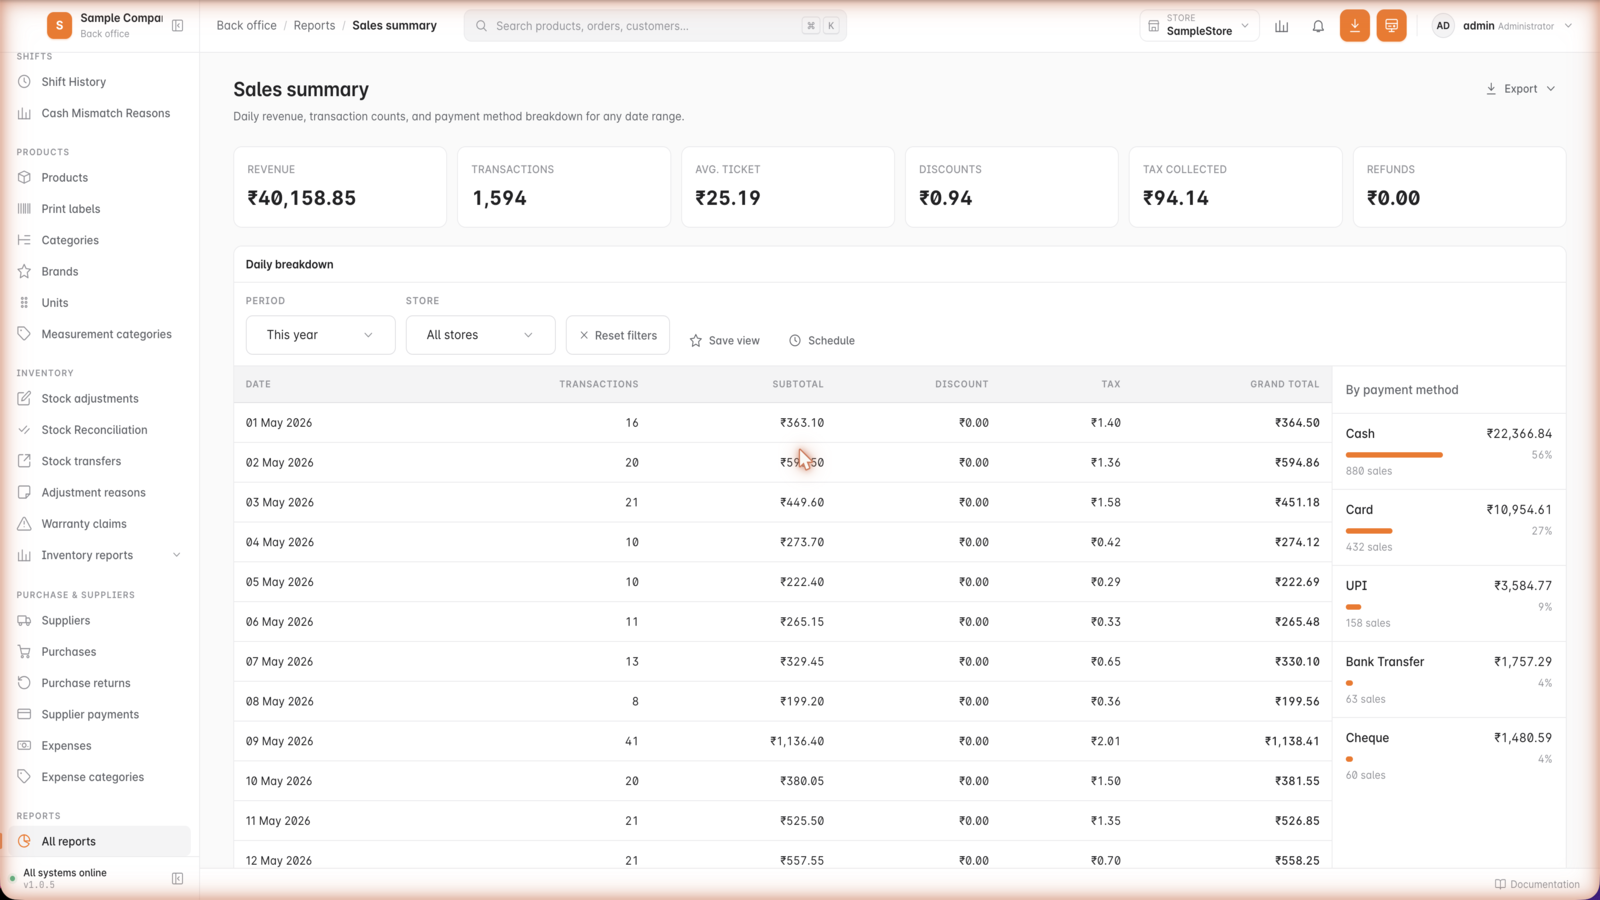Open Expense categories in the sidebar
This screenshot has width=1600, height=900.
pos(92,777)
